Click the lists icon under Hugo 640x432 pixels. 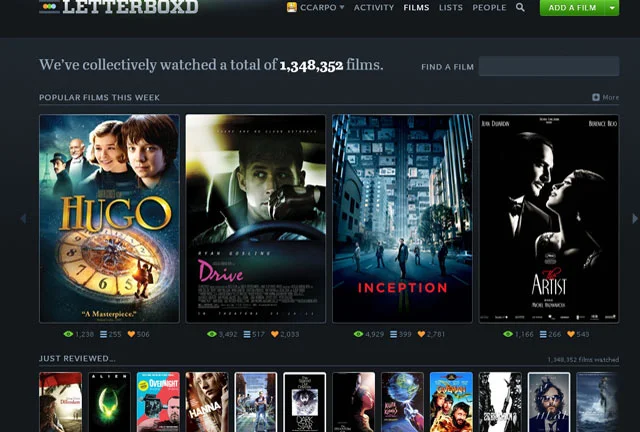(104, 334)
